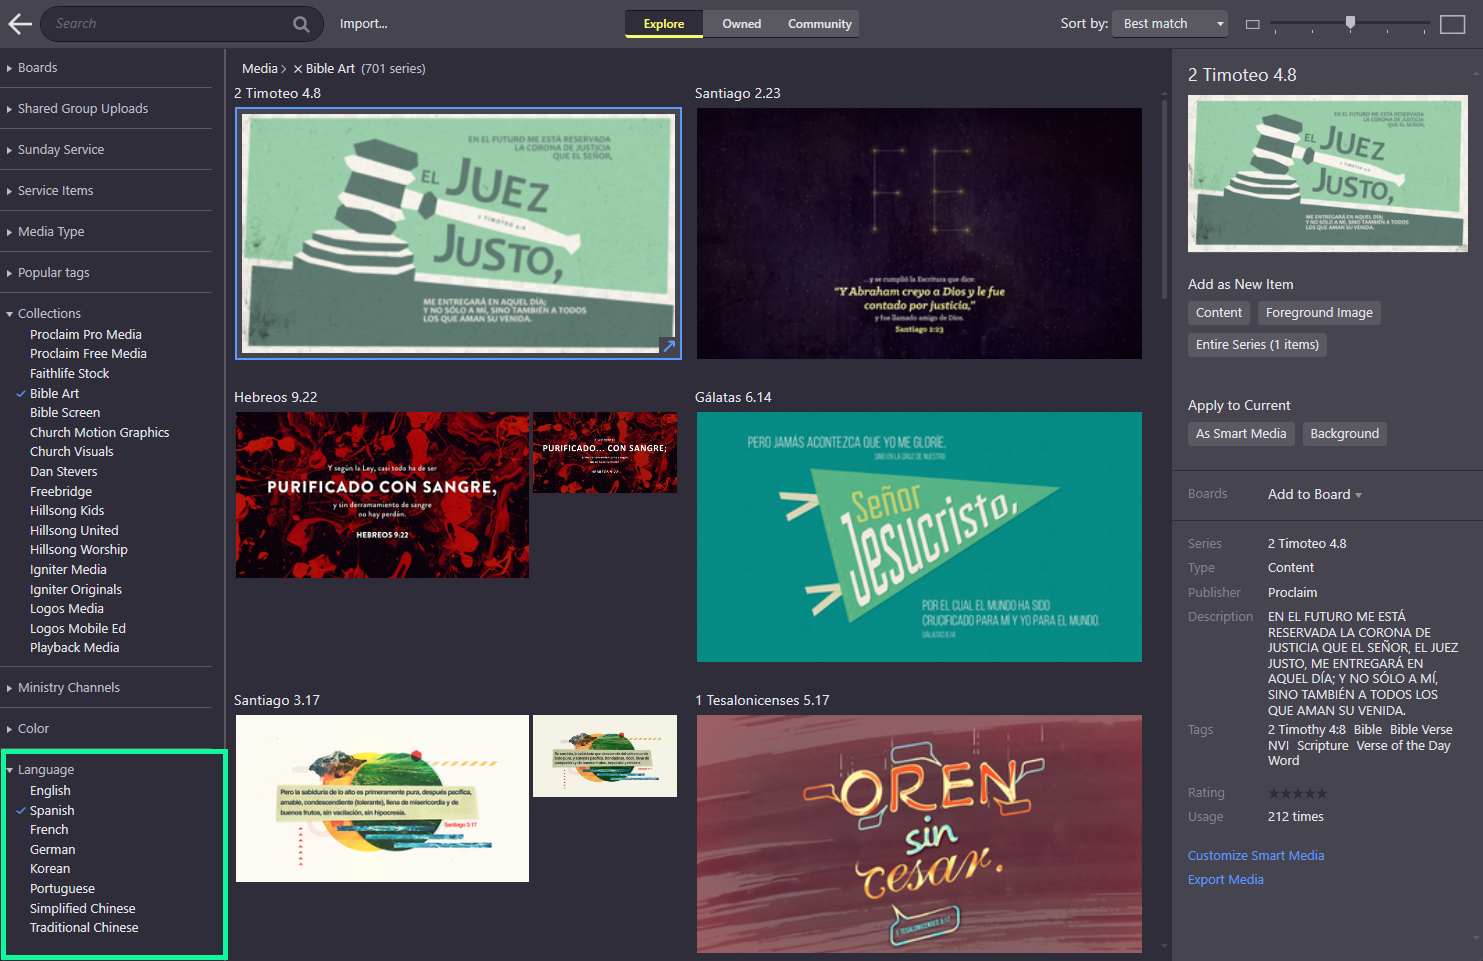Screen dimensions: 1483x961
Task: Click the Foreground Image button
Action: coord(1319,313)
